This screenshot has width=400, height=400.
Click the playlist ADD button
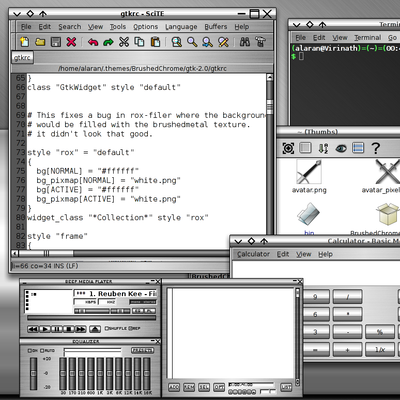[174, 387]
